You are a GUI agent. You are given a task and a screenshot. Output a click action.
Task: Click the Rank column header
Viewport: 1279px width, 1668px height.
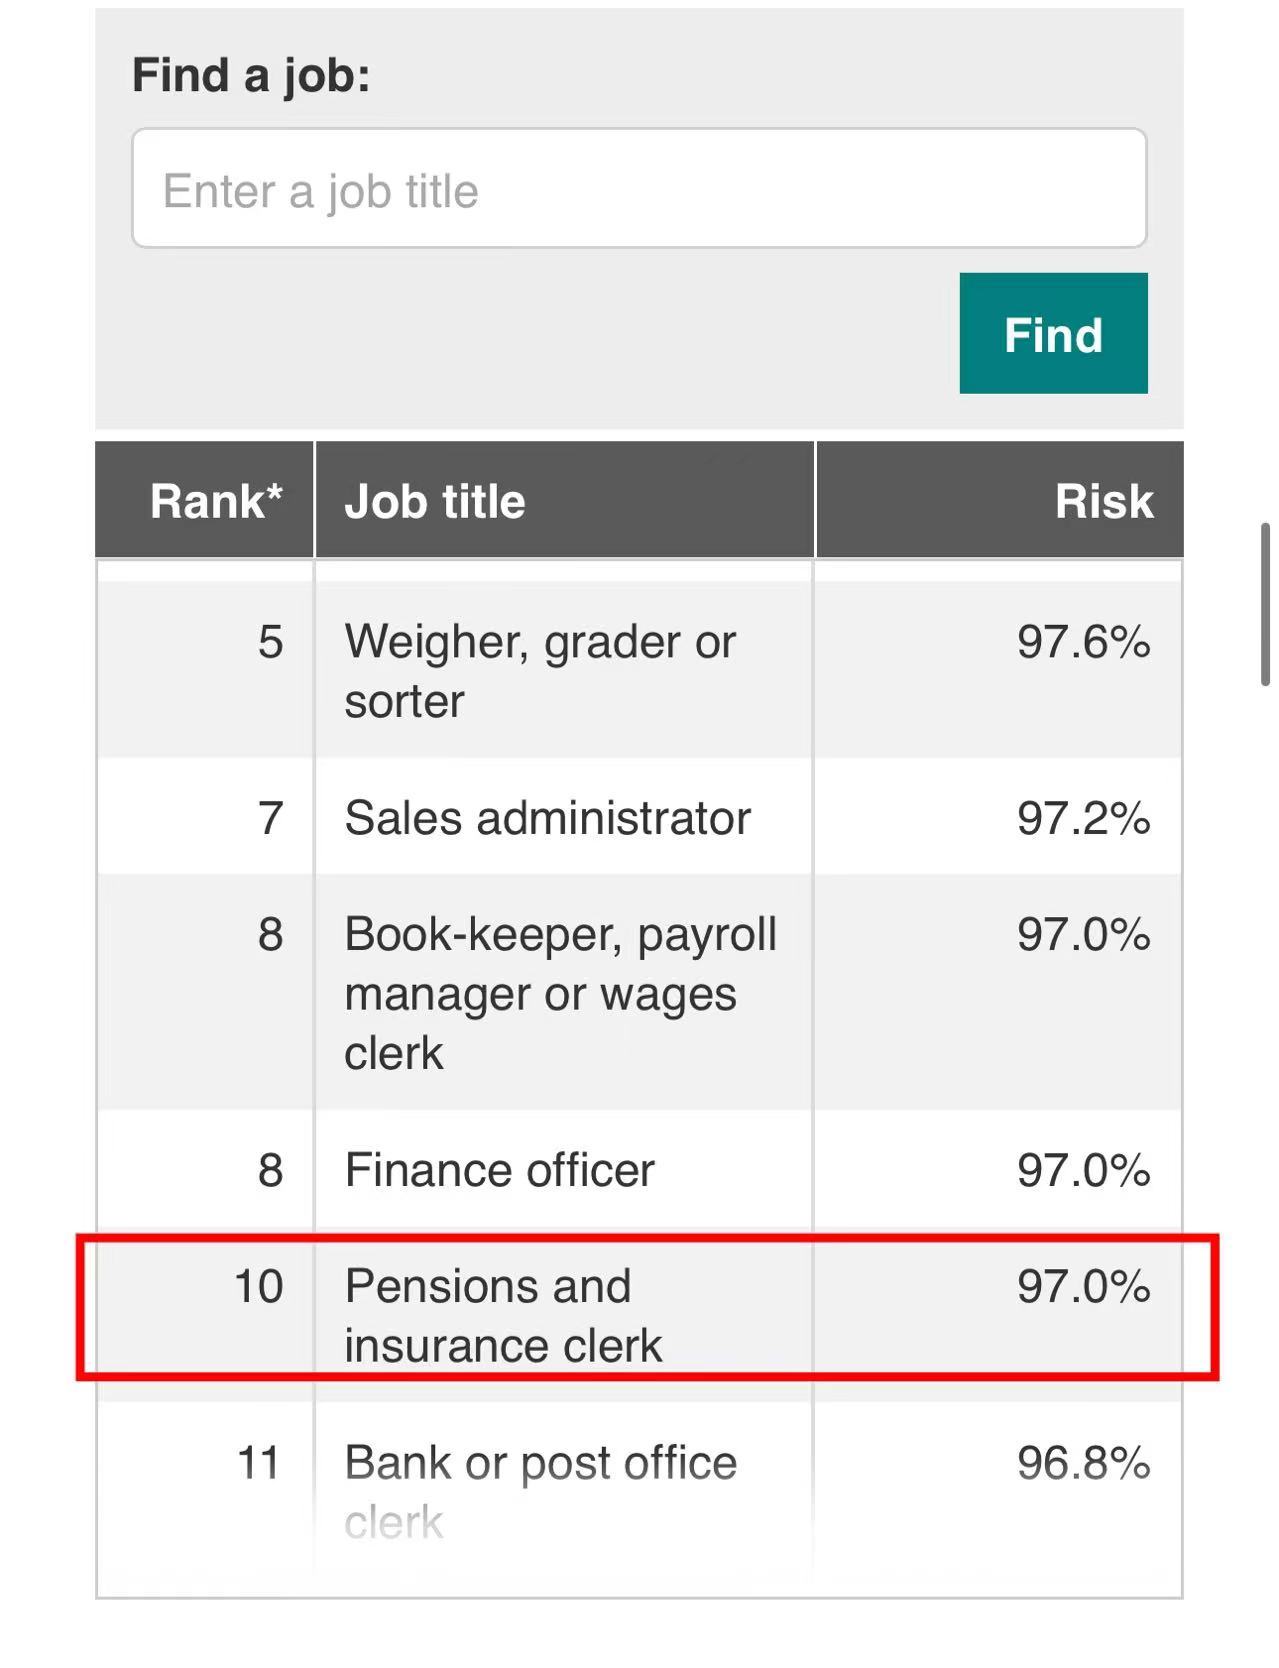click(215, 500)
